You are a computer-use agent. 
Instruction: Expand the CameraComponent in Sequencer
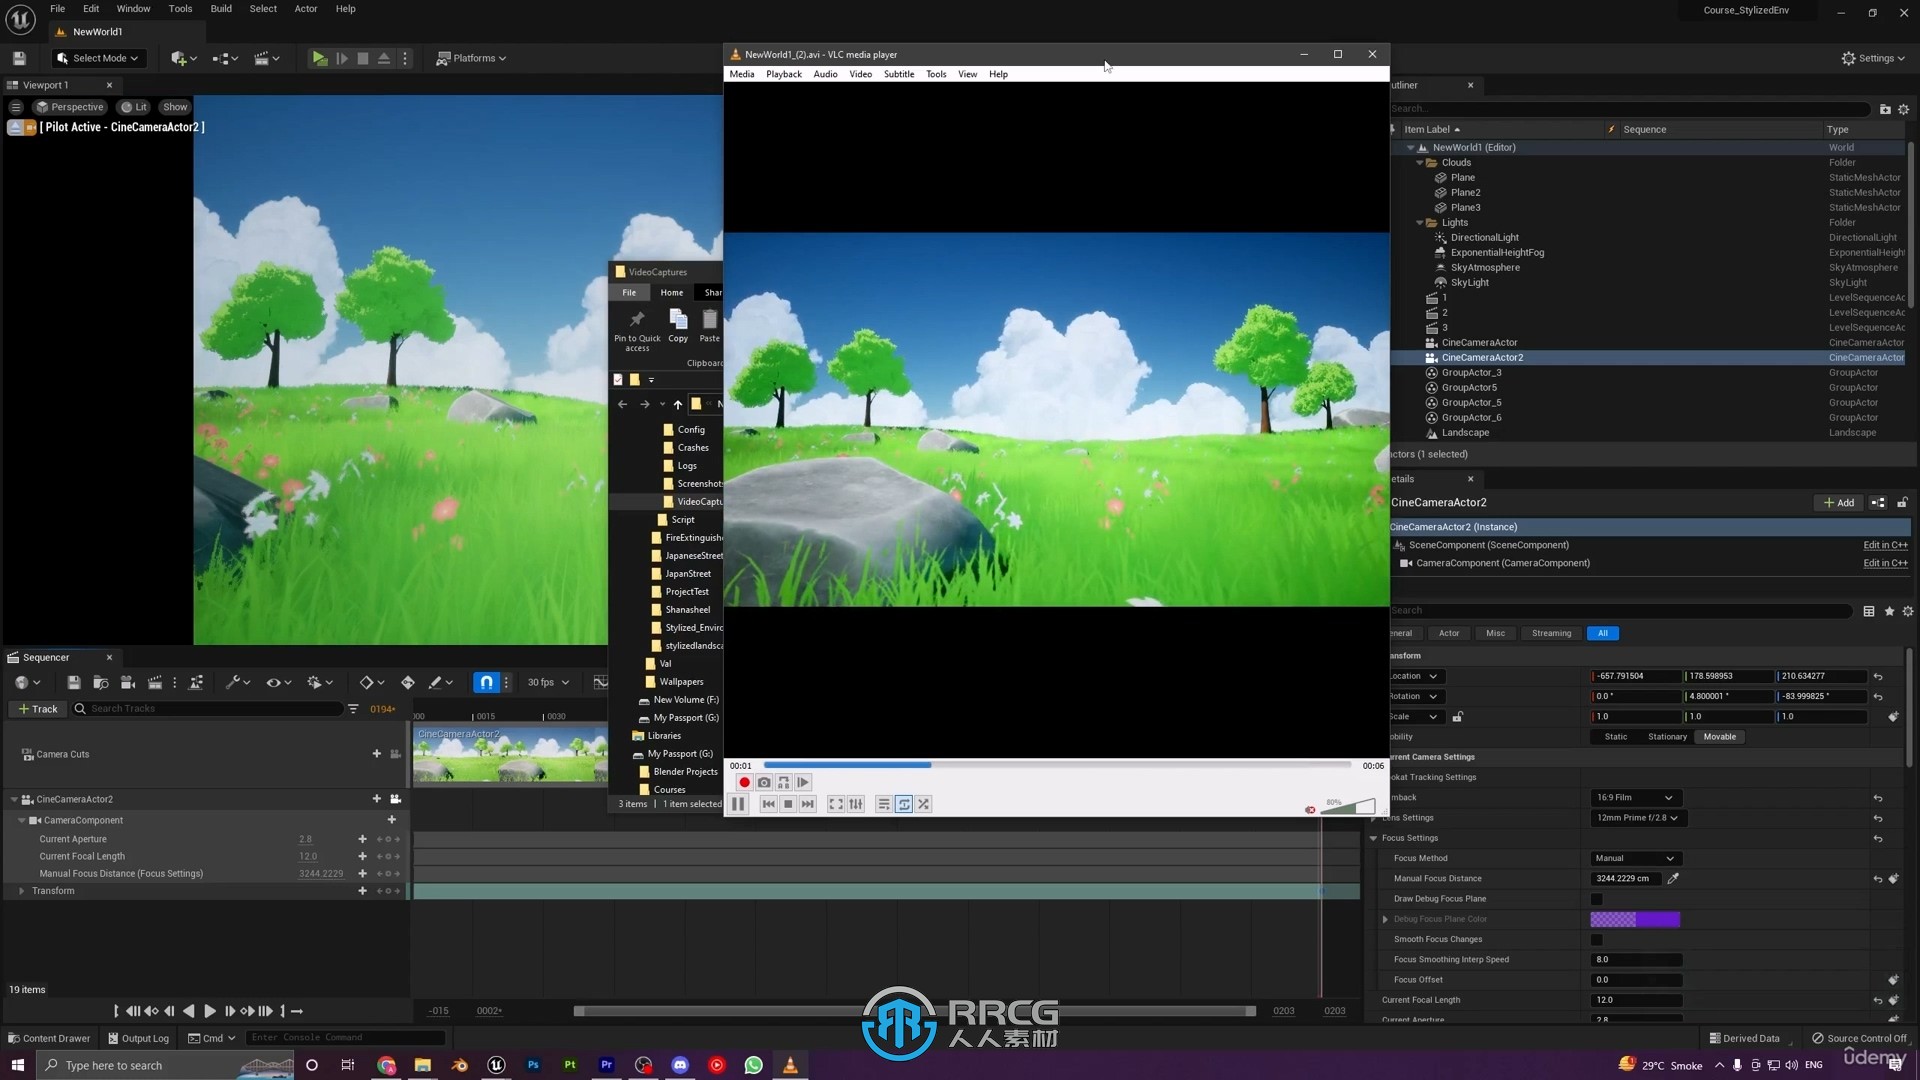22,819
